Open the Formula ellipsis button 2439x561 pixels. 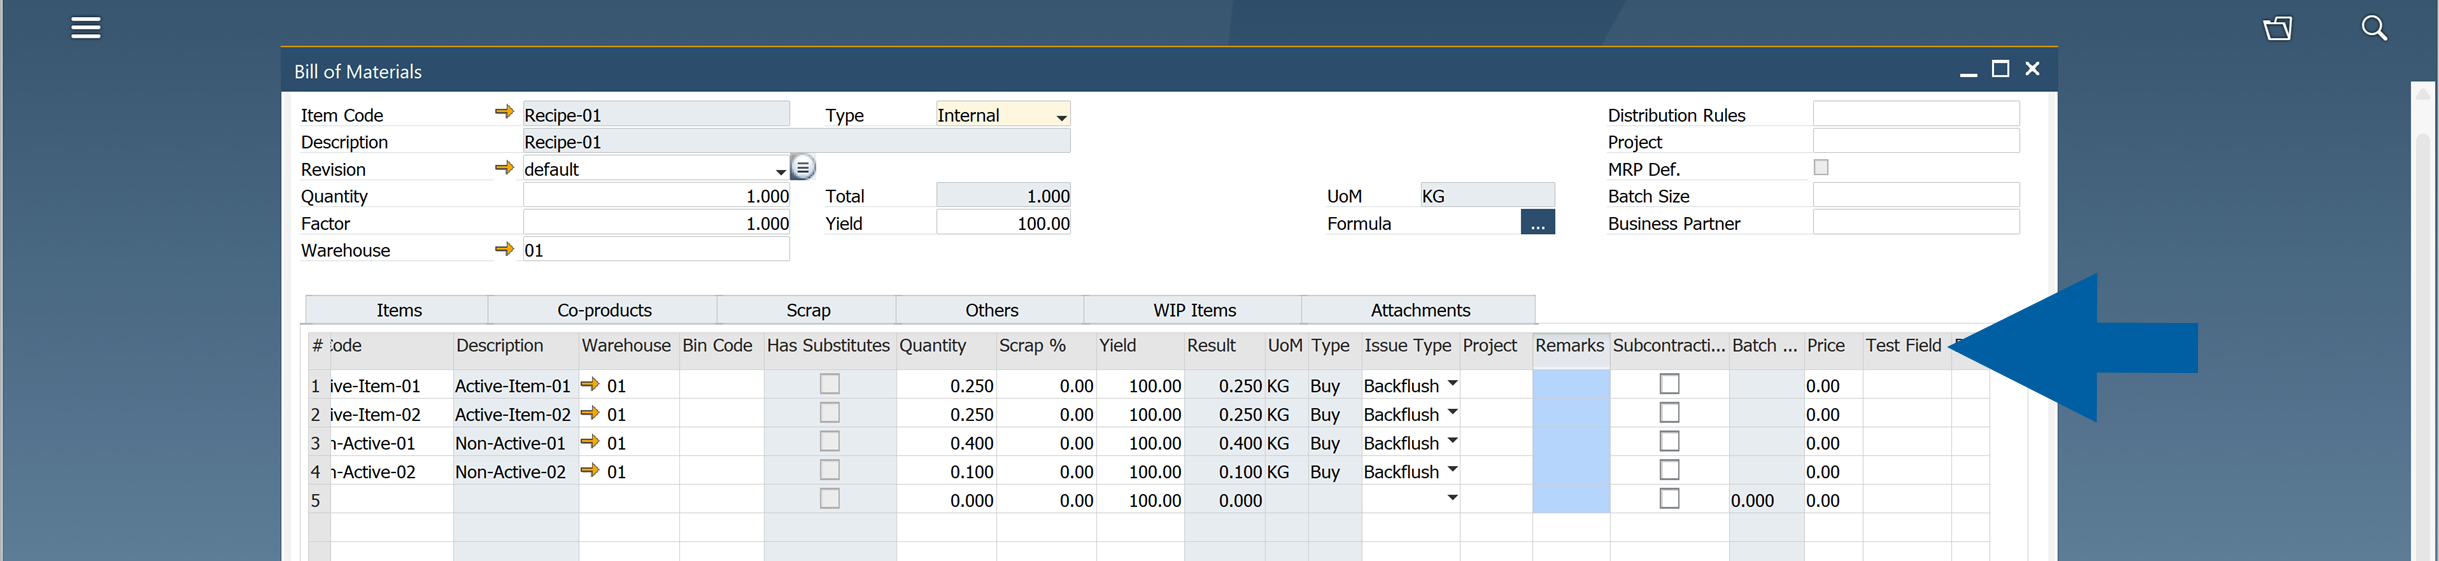[x=1537, y=222]
